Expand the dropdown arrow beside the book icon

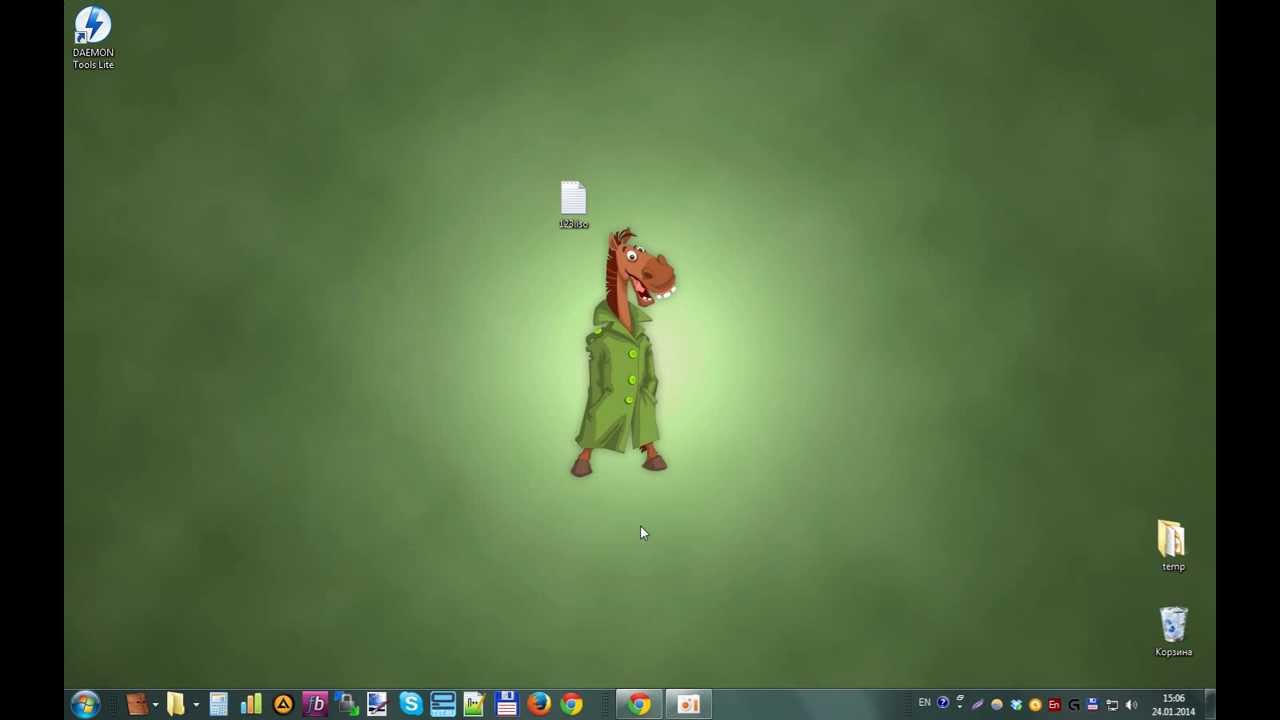click(156, 705)
